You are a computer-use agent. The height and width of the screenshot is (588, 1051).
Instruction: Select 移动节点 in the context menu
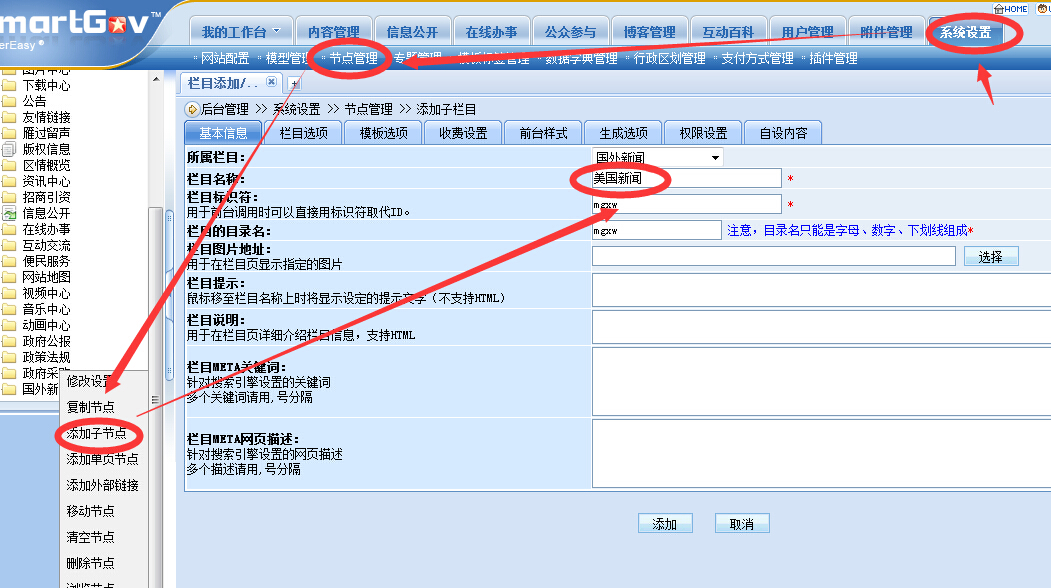[90, 511]
